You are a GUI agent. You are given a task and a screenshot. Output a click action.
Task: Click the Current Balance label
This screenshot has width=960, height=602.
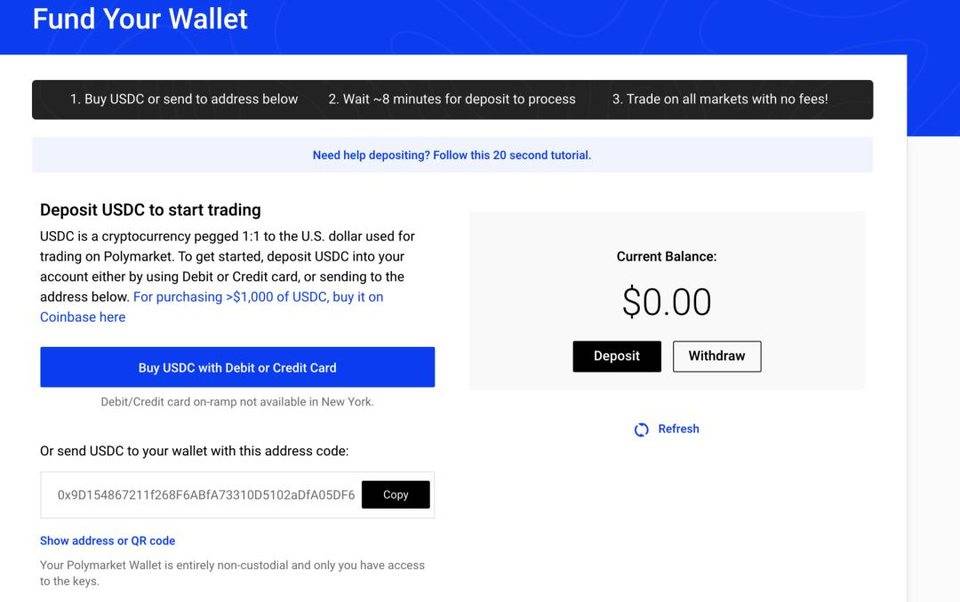click(666, 257)
